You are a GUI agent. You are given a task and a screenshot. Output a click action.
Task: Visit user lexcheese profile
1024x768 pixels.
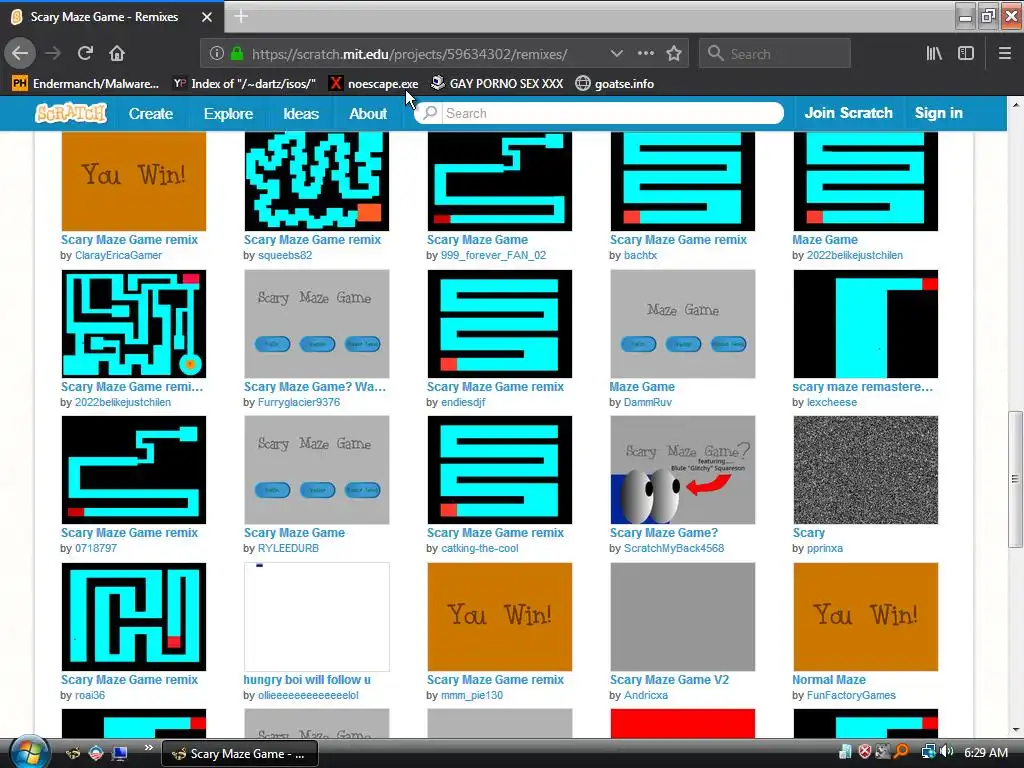[832, 402]
